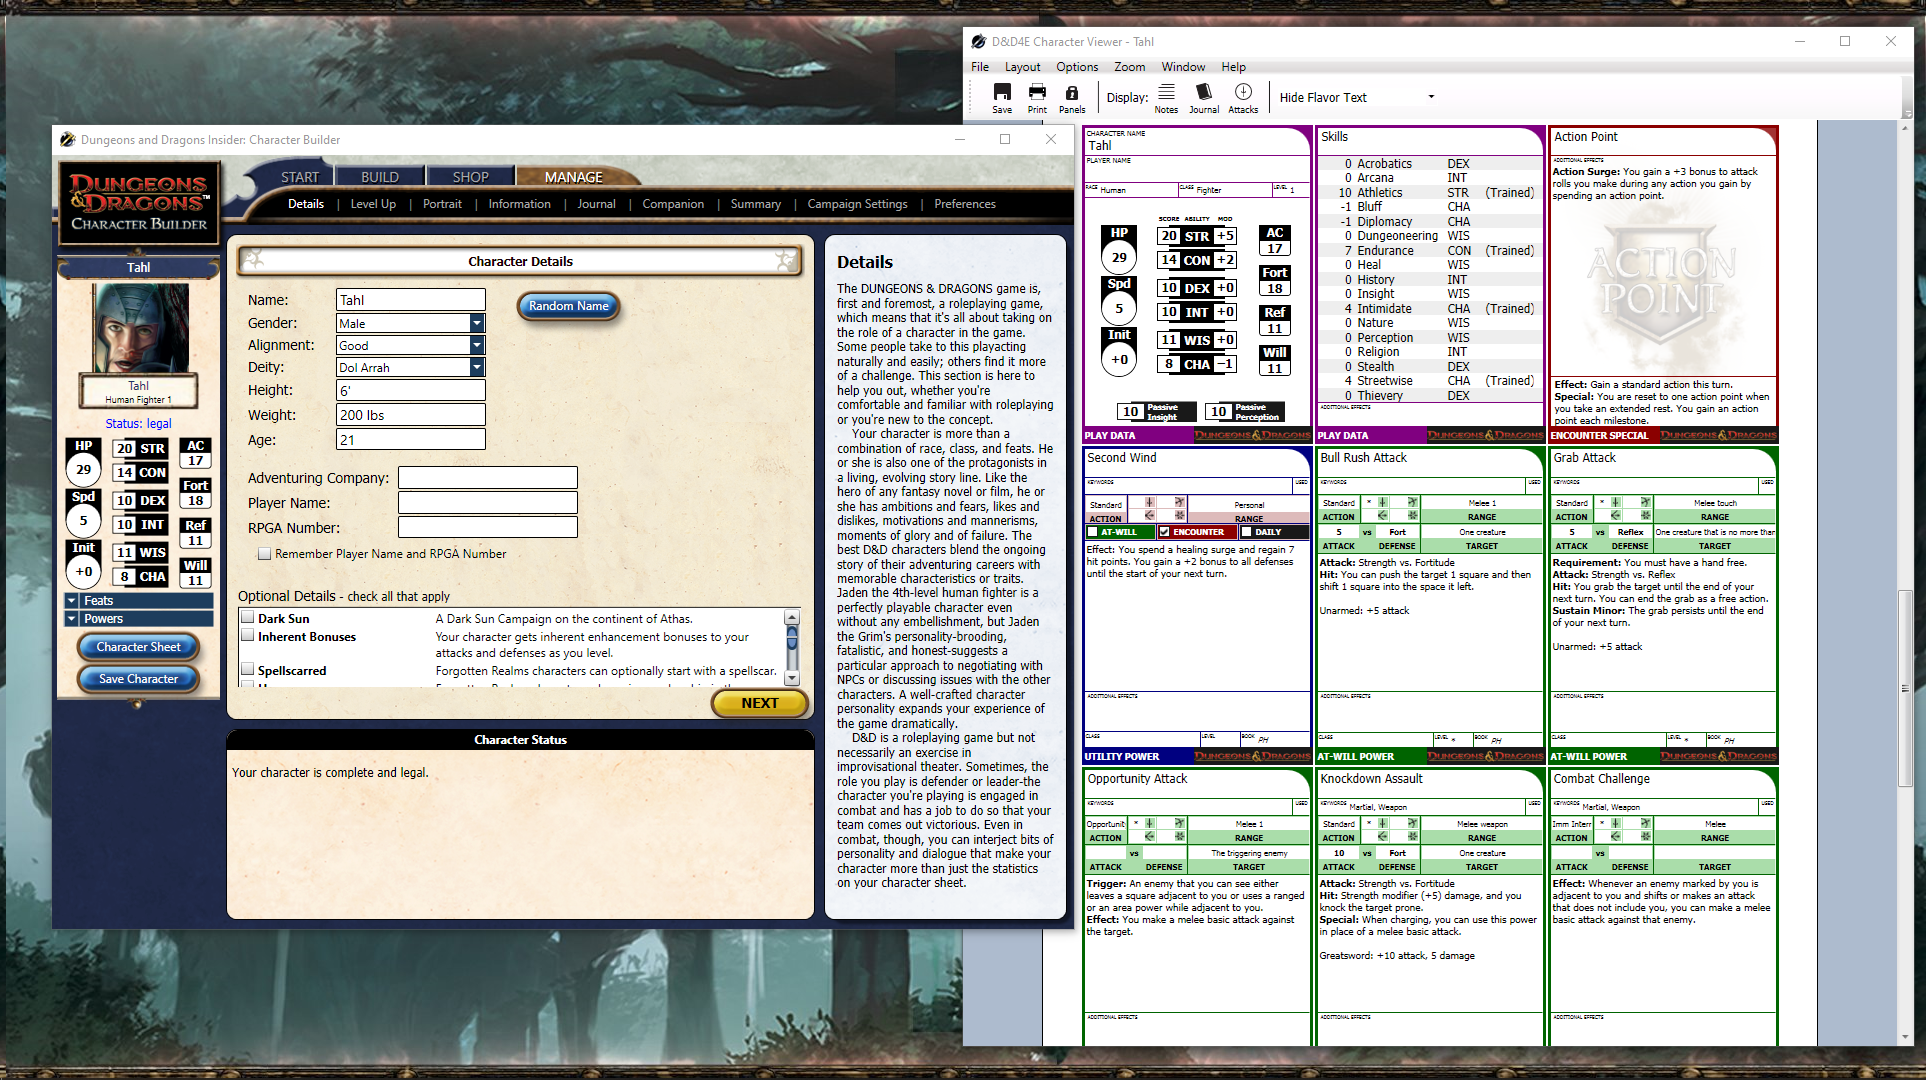Click the Random Name button

(x=568, y=306)
